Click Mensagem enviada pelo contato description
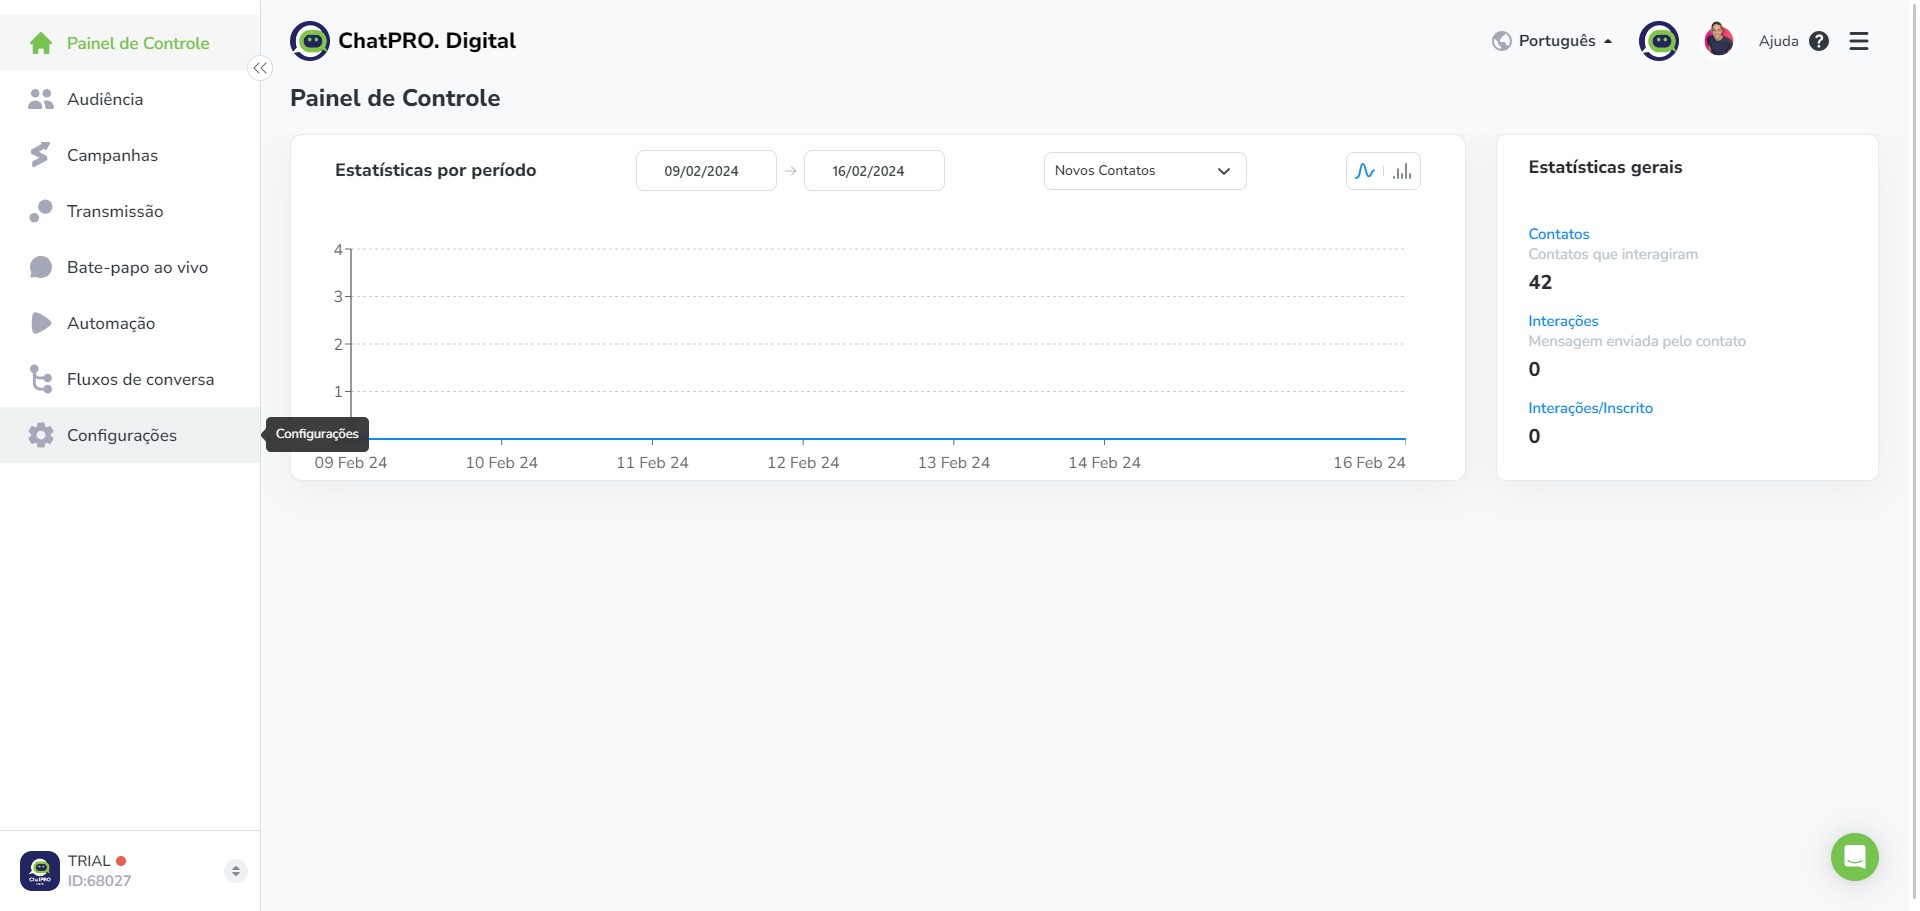 1637,341
